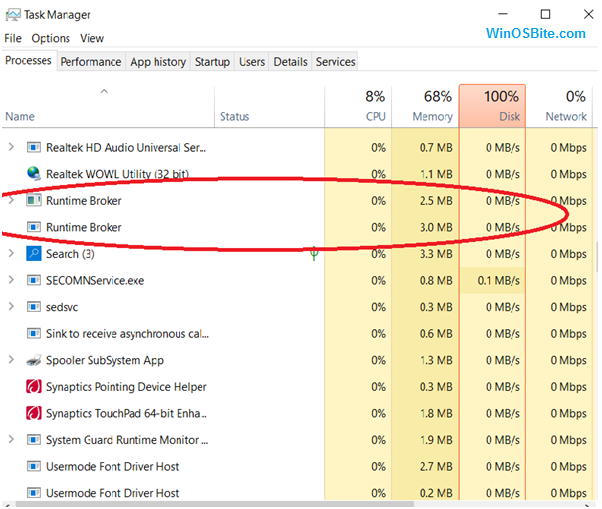Select Synaptics Pointing Device Helper name
Image resolution: width=602 pixels, height=509 pixels.
tap(126, 387)
